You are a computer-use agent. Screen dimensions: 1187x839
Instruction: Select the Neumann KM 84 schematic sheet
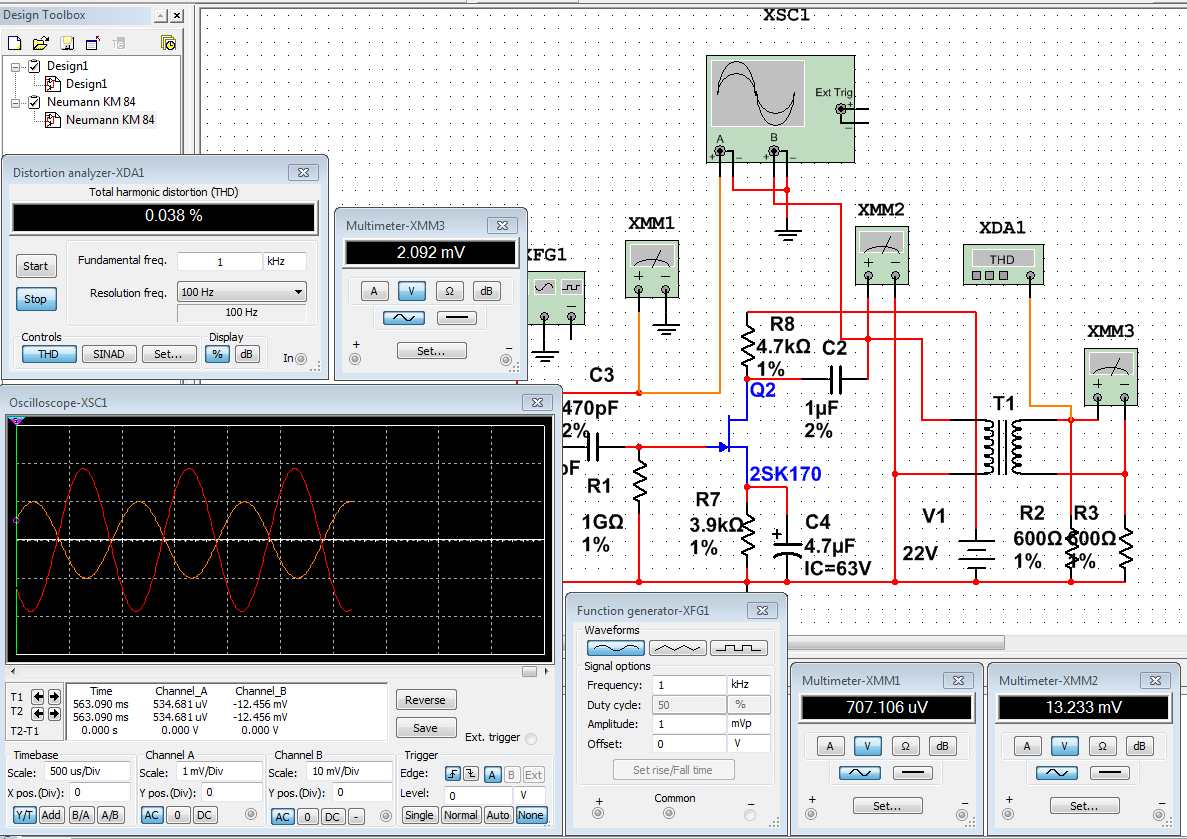109,120
